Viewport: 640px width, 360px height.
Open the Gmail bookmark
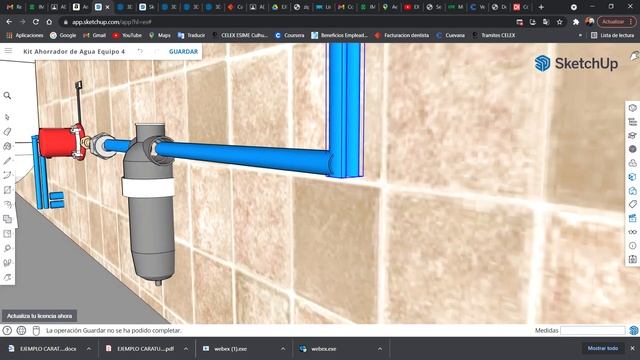tap(94, 36)
